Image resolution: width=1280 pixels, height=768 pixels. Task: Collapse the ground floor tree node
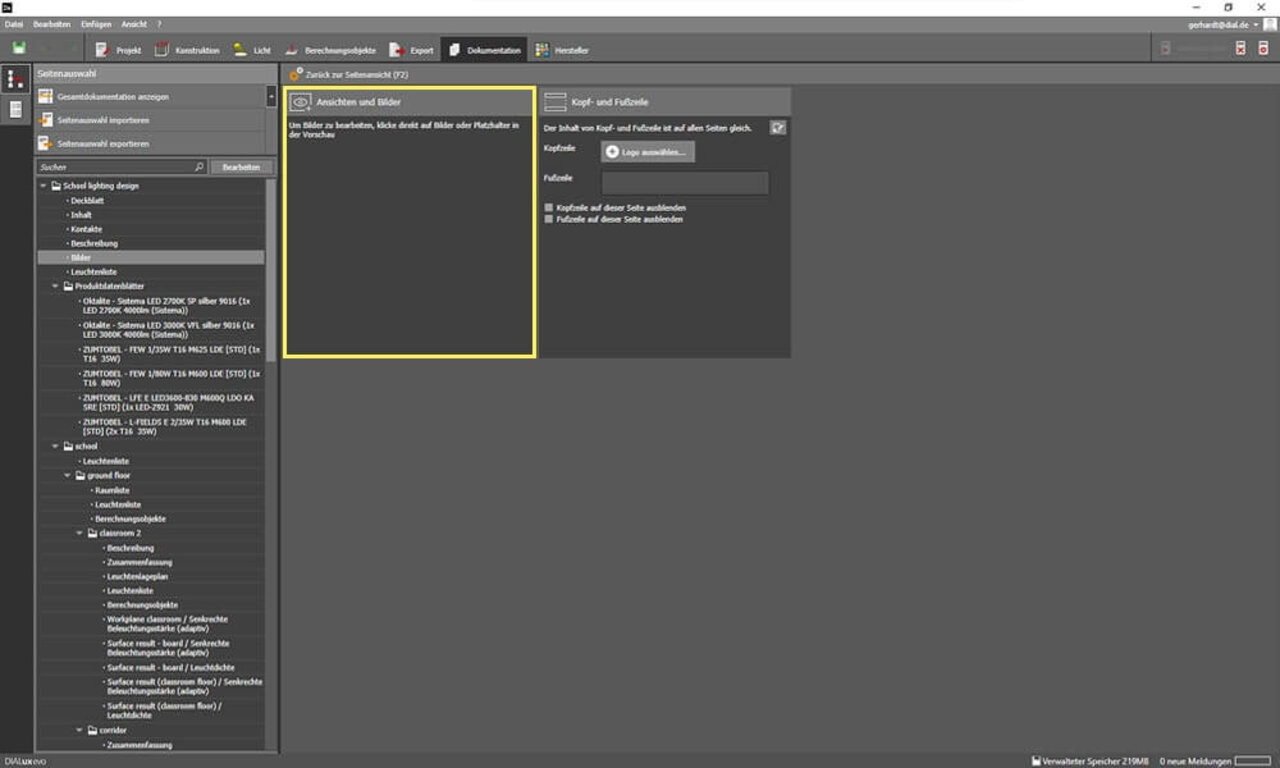[x=68, y=476]
